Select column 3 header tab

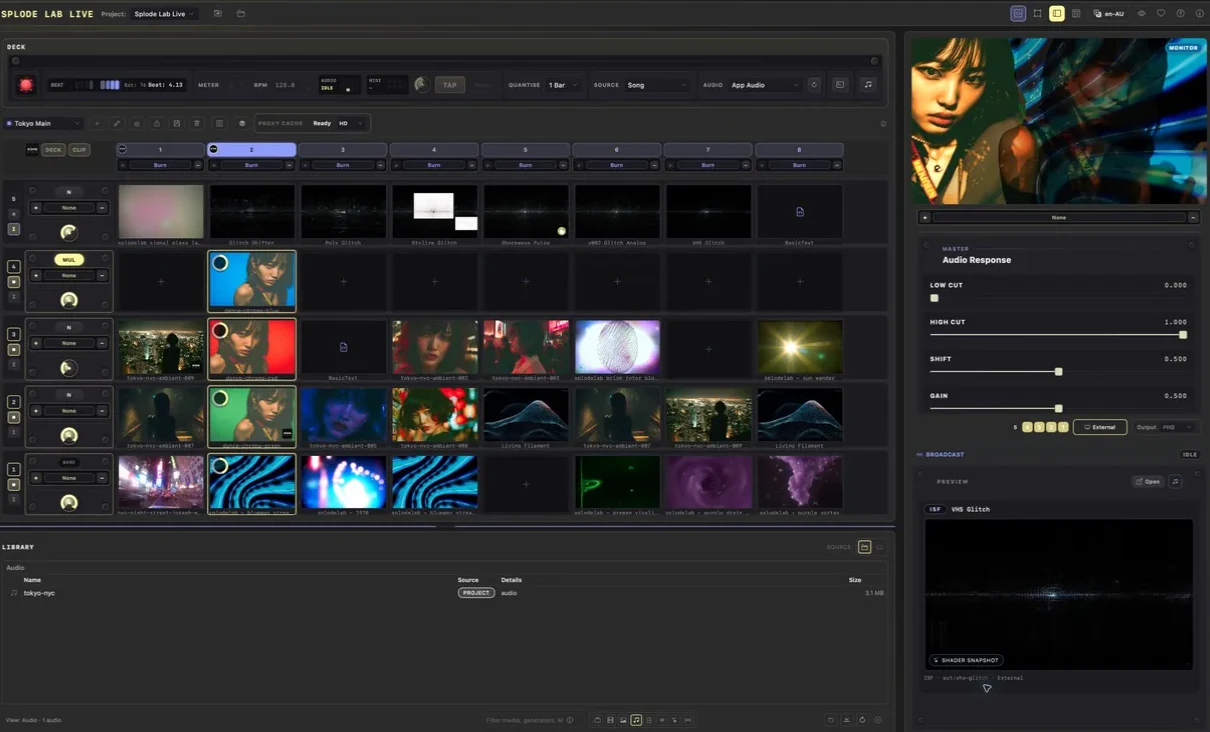pyautogui.click(x=343, y=150)
